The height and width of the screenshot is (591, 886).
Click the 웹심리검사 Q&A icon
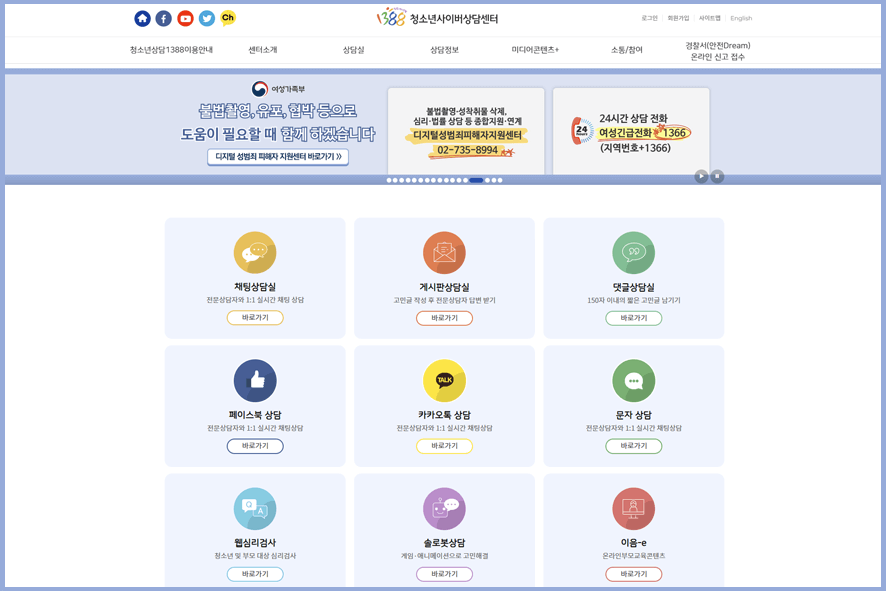[255, 509]
